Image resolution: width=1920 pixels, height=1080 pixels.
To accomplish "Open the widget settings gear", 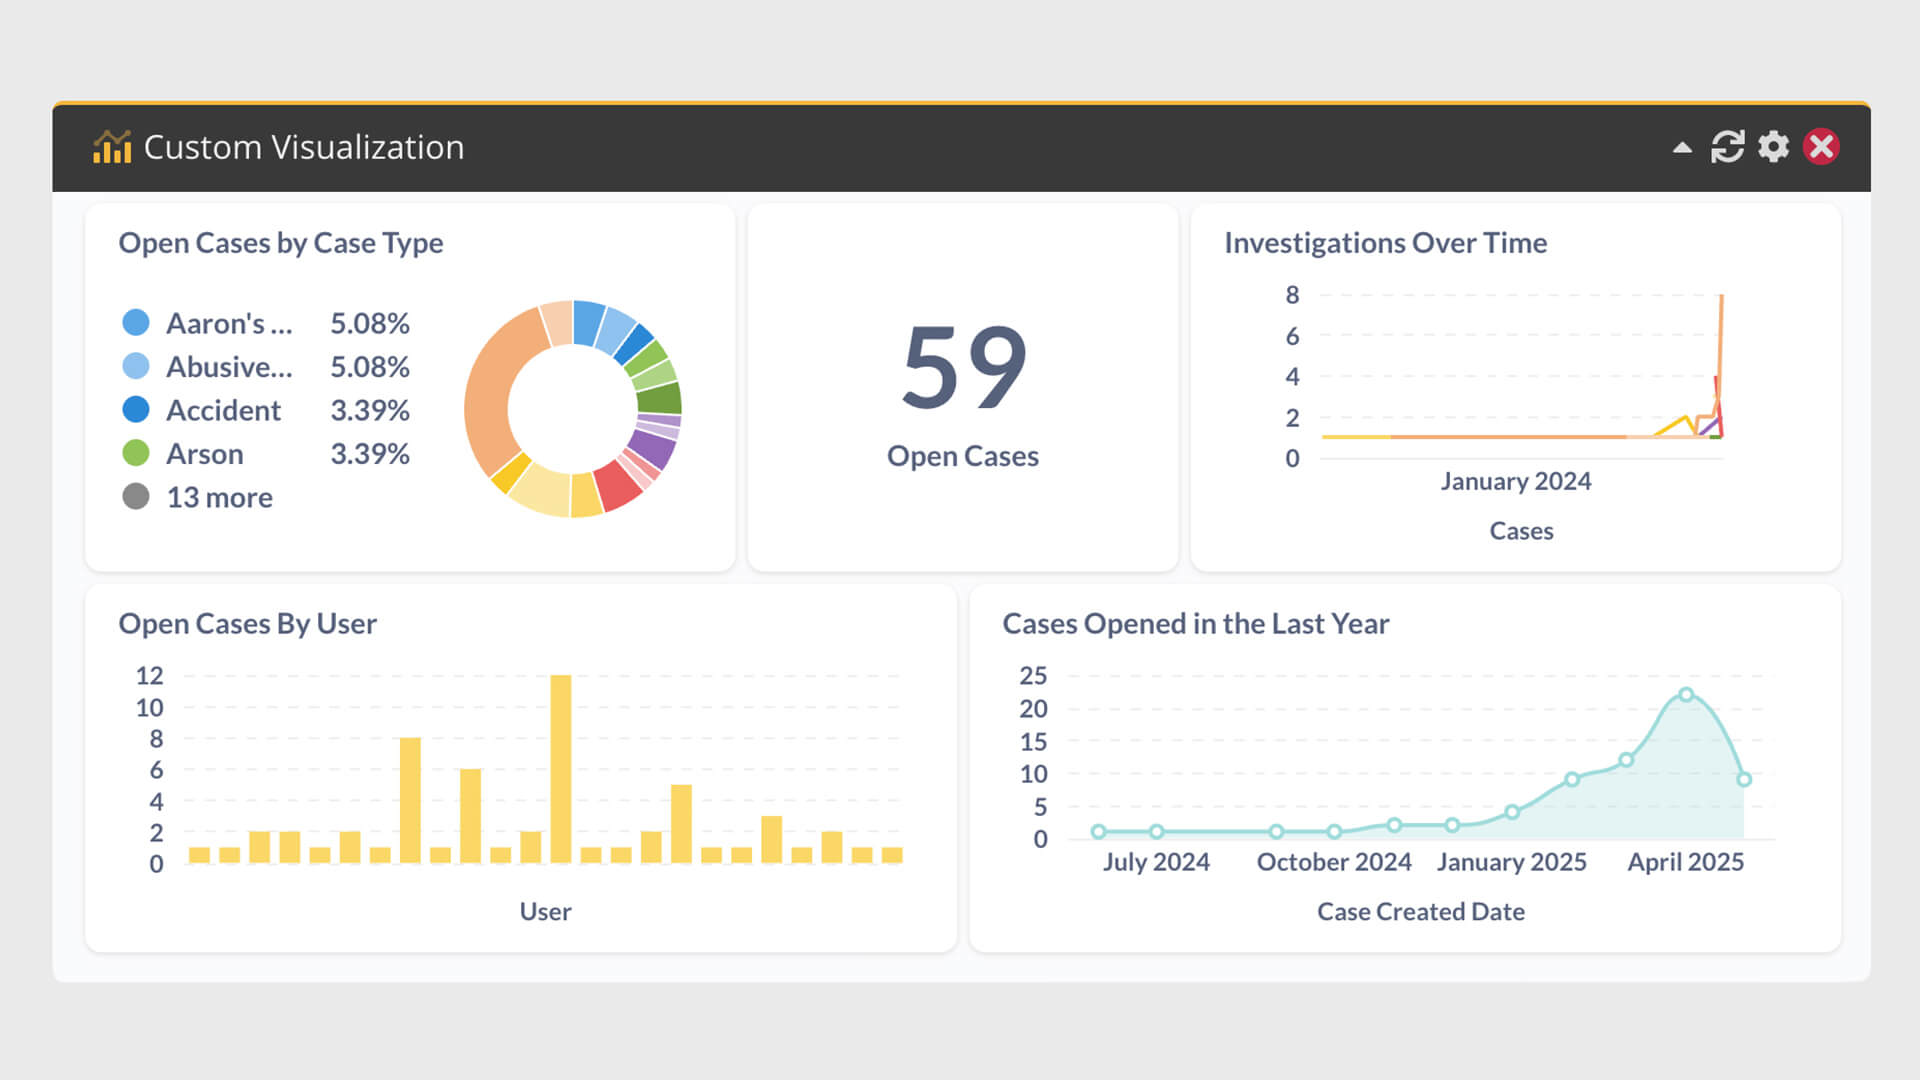I will click(1773, 147).
